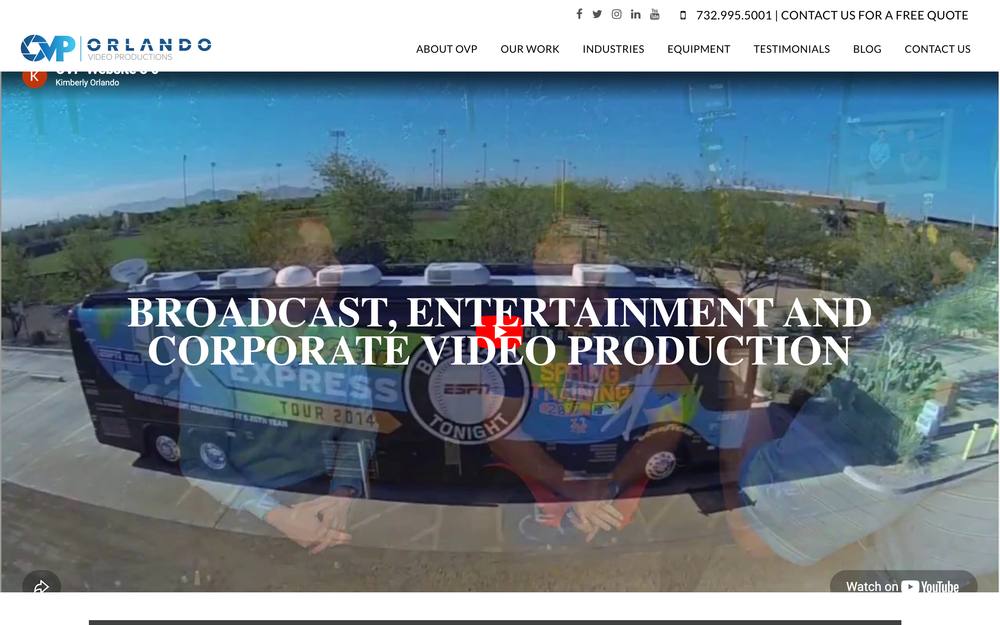Open the YouTube social icon in header
The image size is (1000, 625).
[x=654, y=14]
